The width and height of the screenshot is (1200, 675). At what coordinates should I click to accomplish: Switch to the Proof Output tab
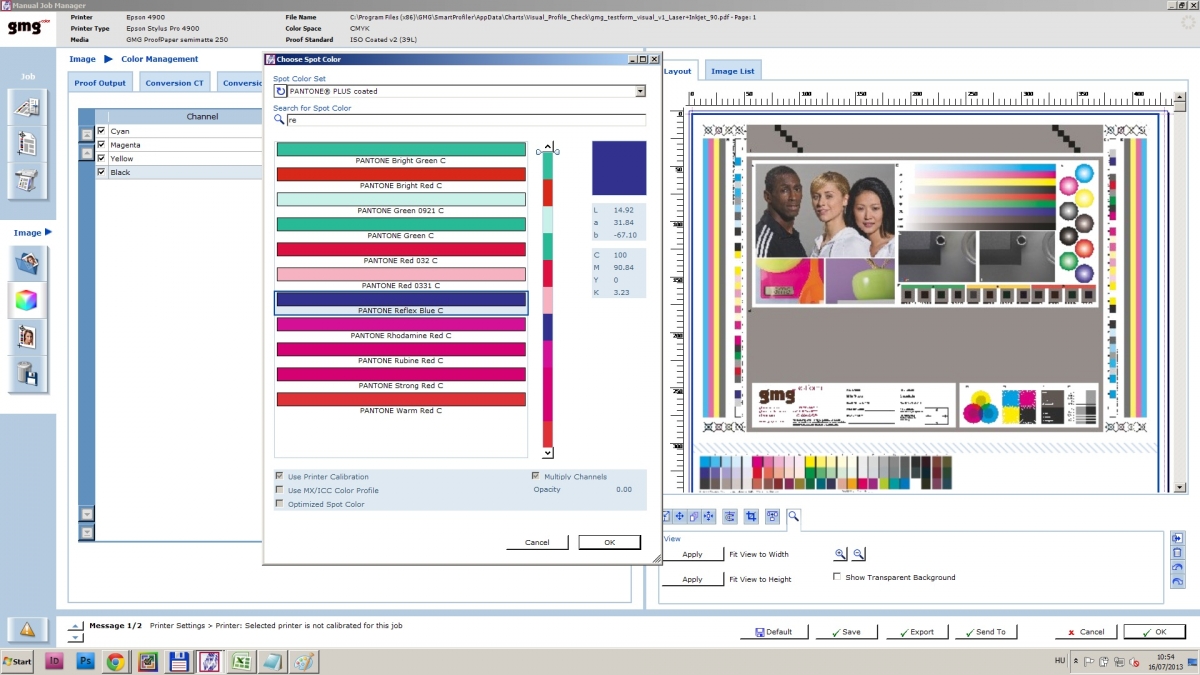[100, 83]
